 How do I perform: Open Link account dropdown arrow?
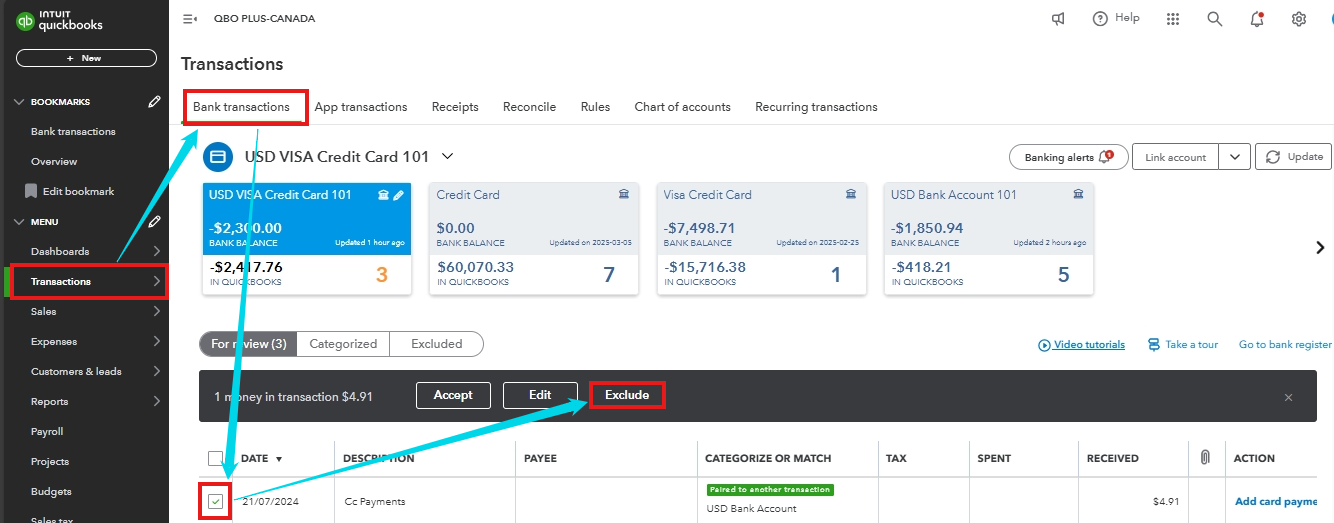1236,157
